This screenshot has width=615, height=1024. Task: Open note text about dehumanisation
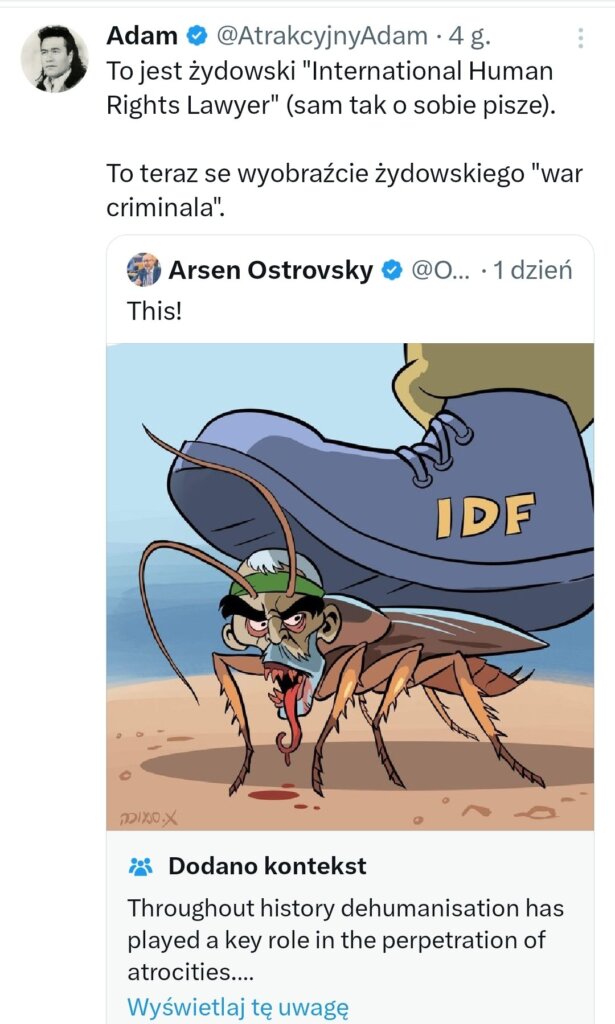coord(345,940)
